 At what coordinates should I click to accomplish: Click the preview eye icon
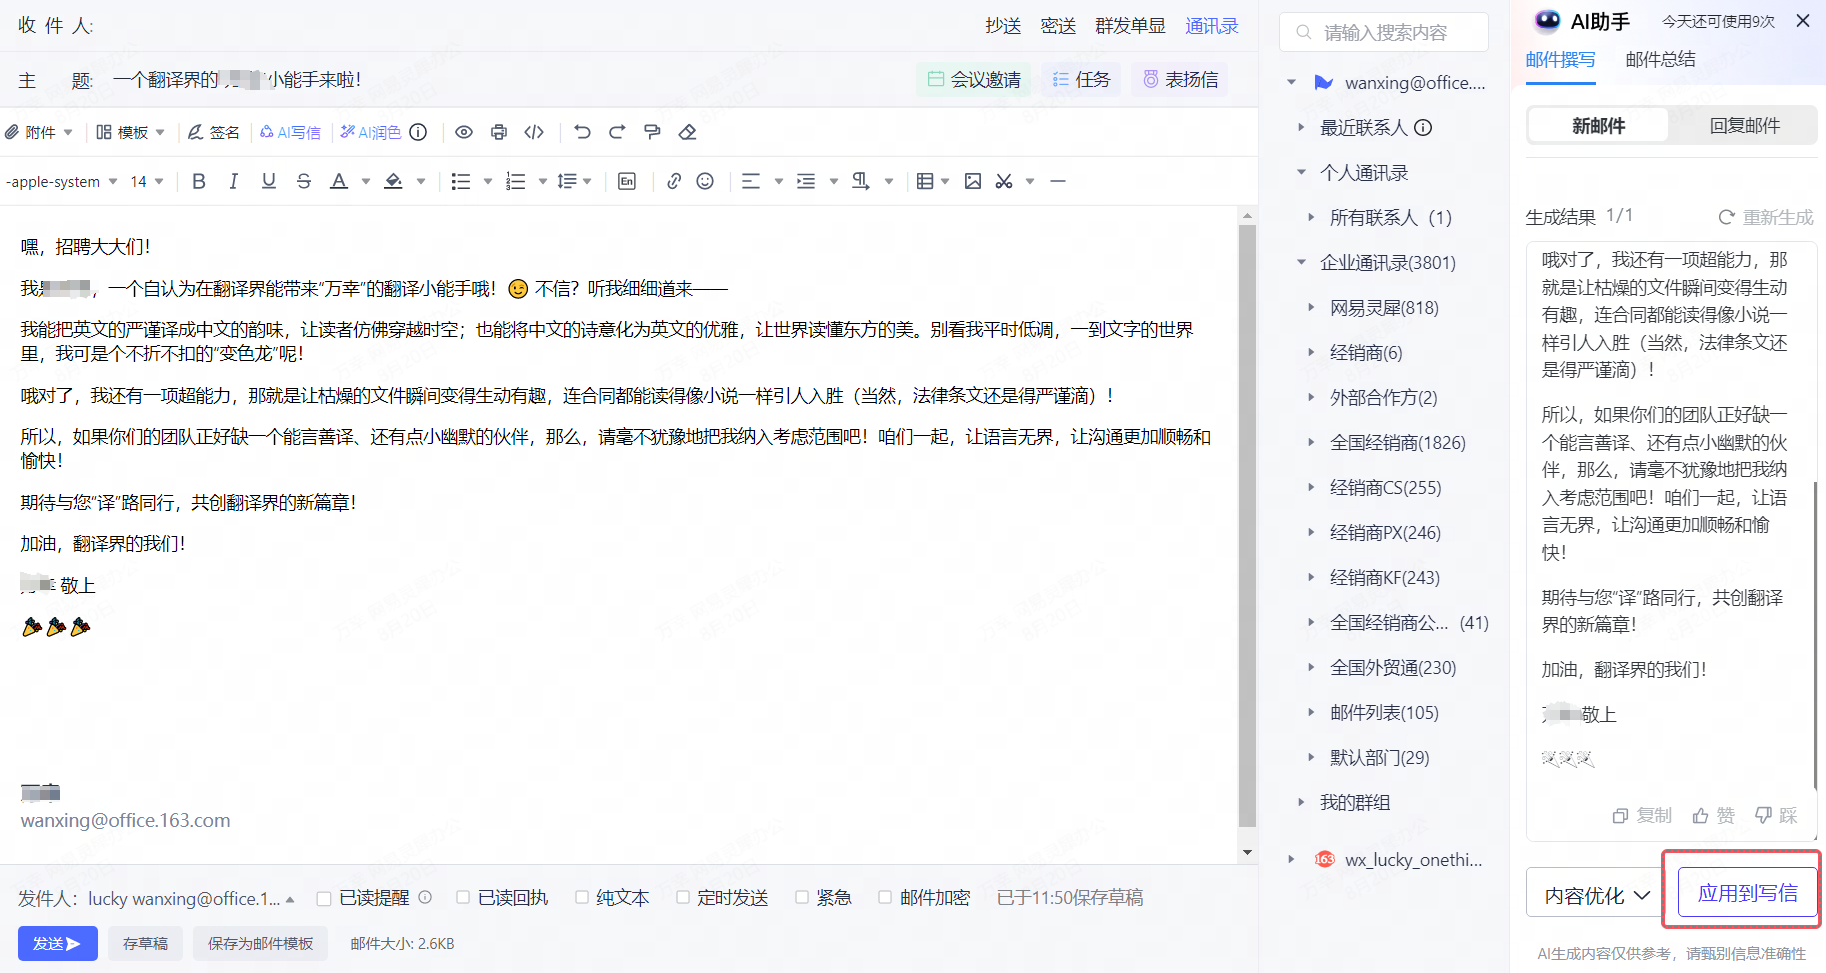point(464,132)
